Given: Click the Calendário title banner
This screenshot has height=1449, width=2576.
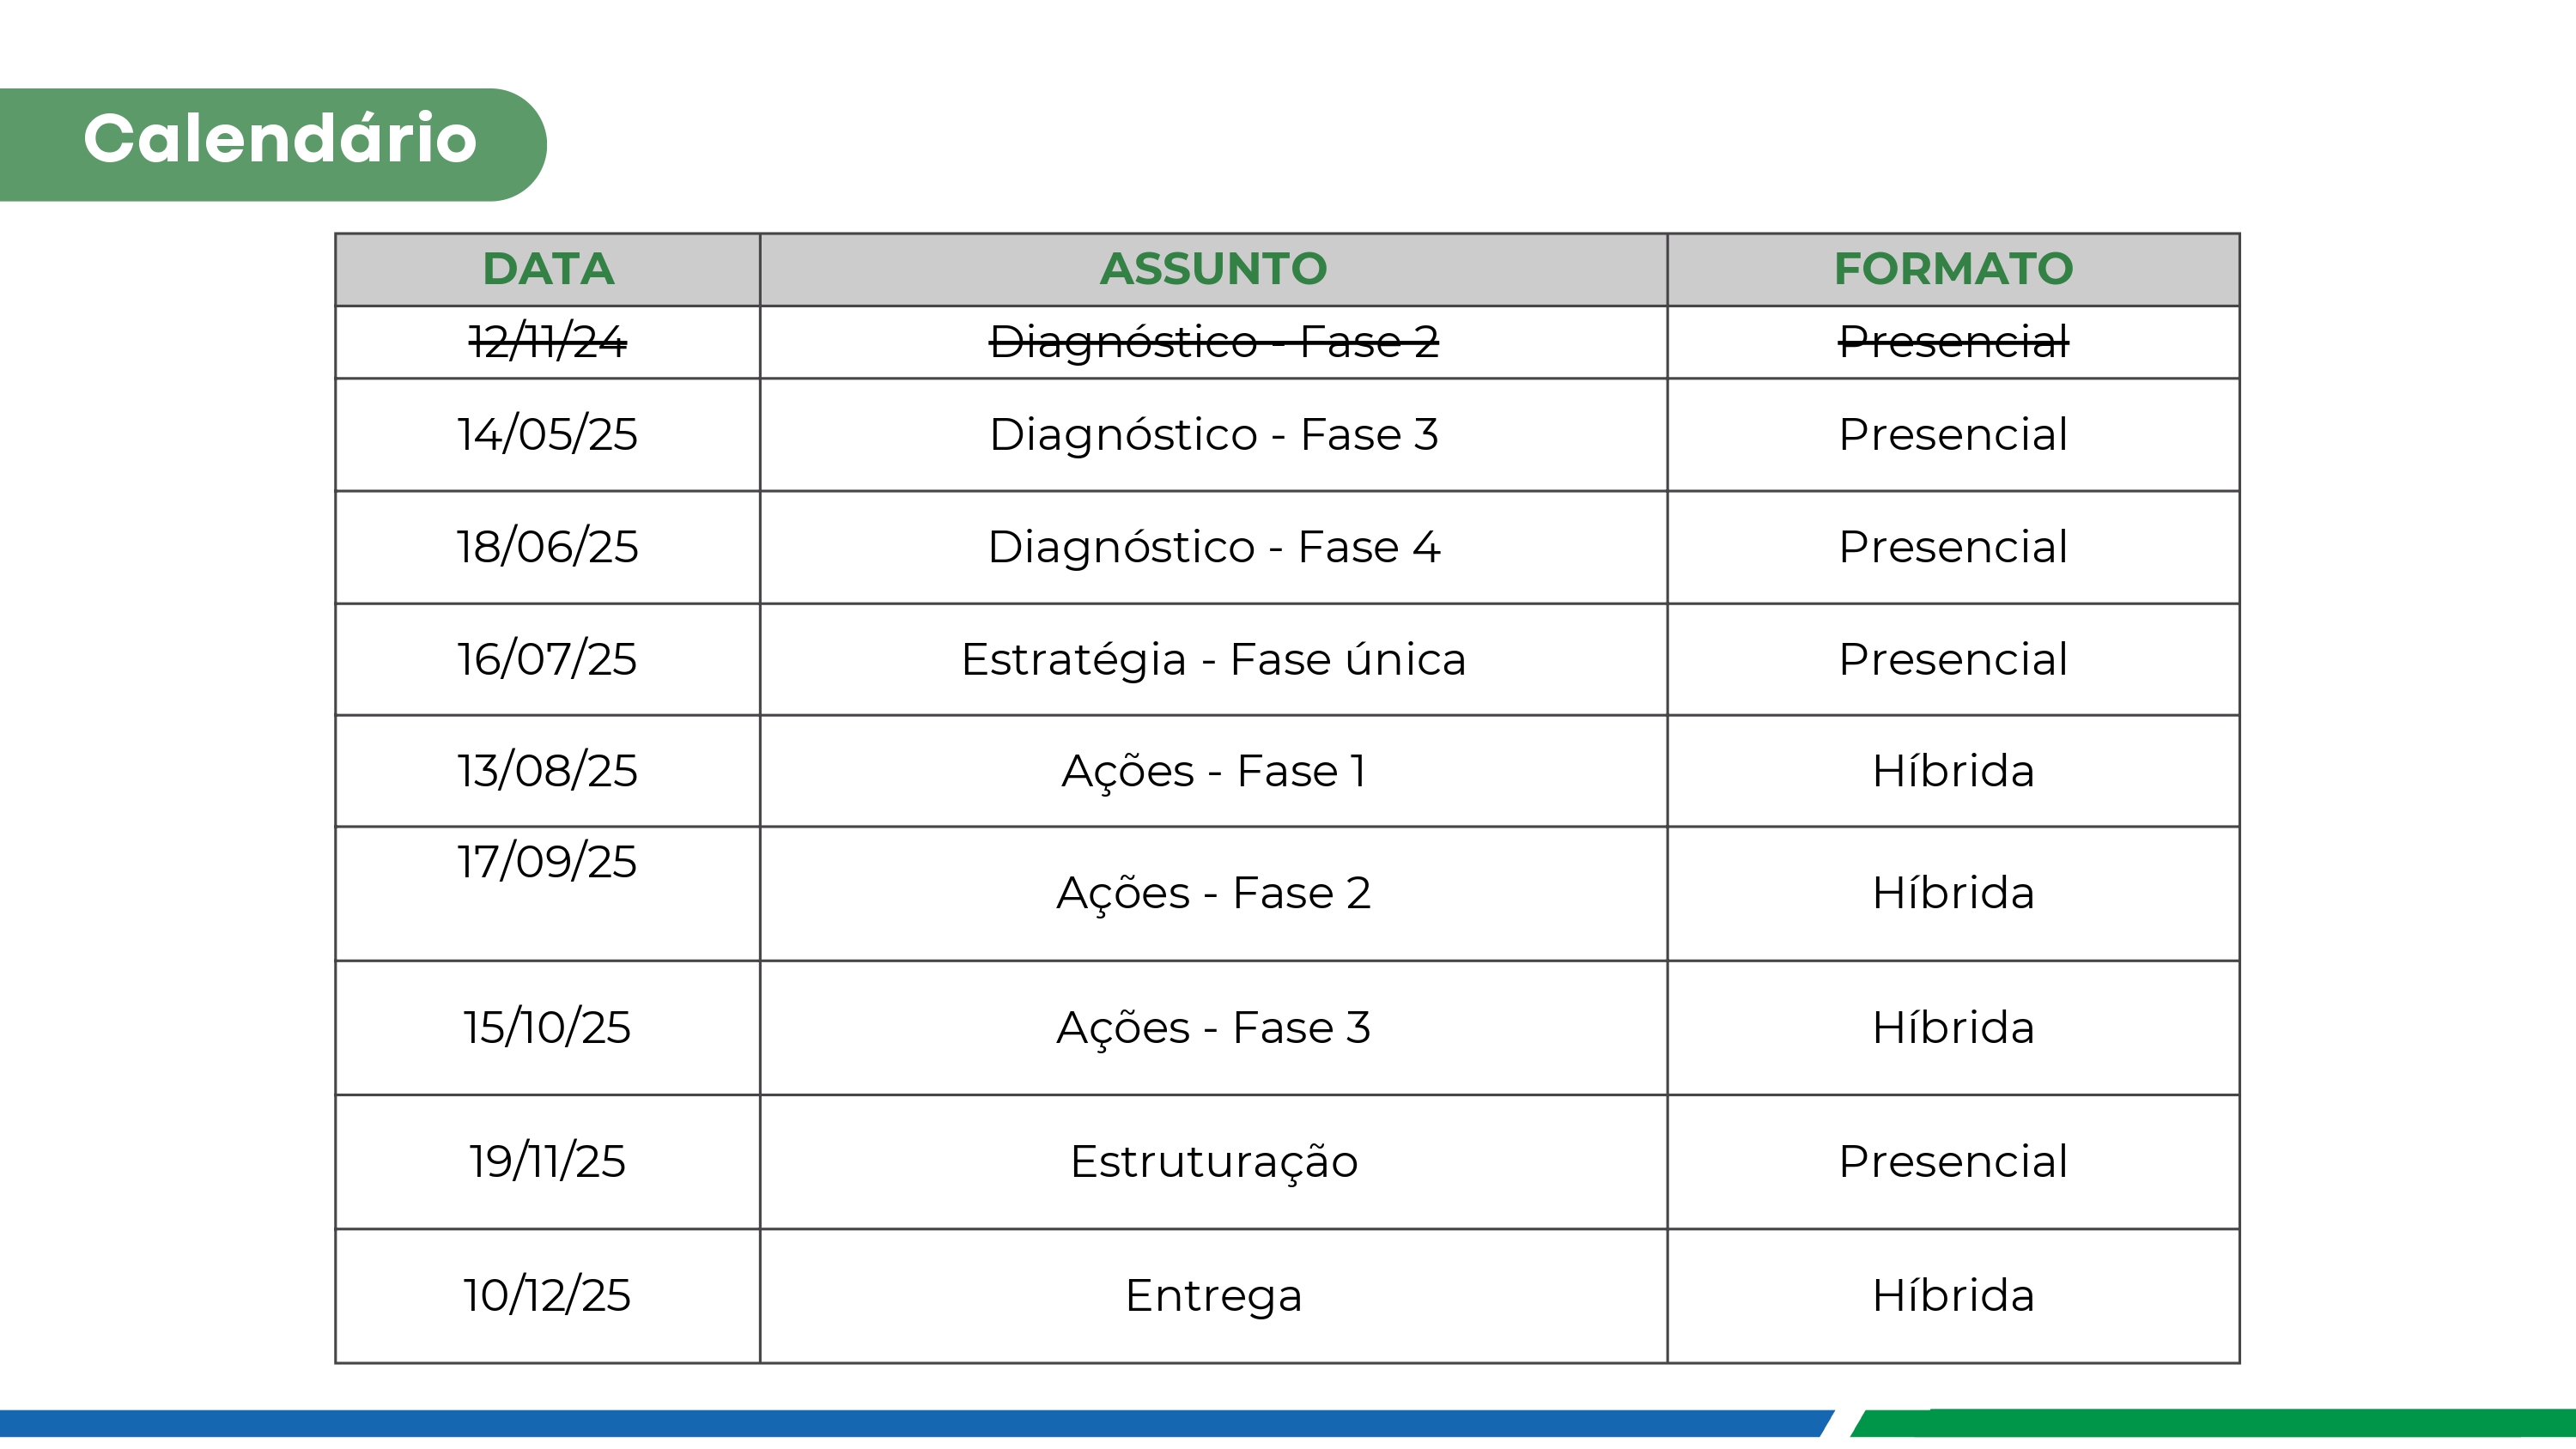Looking at the screenshot, I should 279,140.
